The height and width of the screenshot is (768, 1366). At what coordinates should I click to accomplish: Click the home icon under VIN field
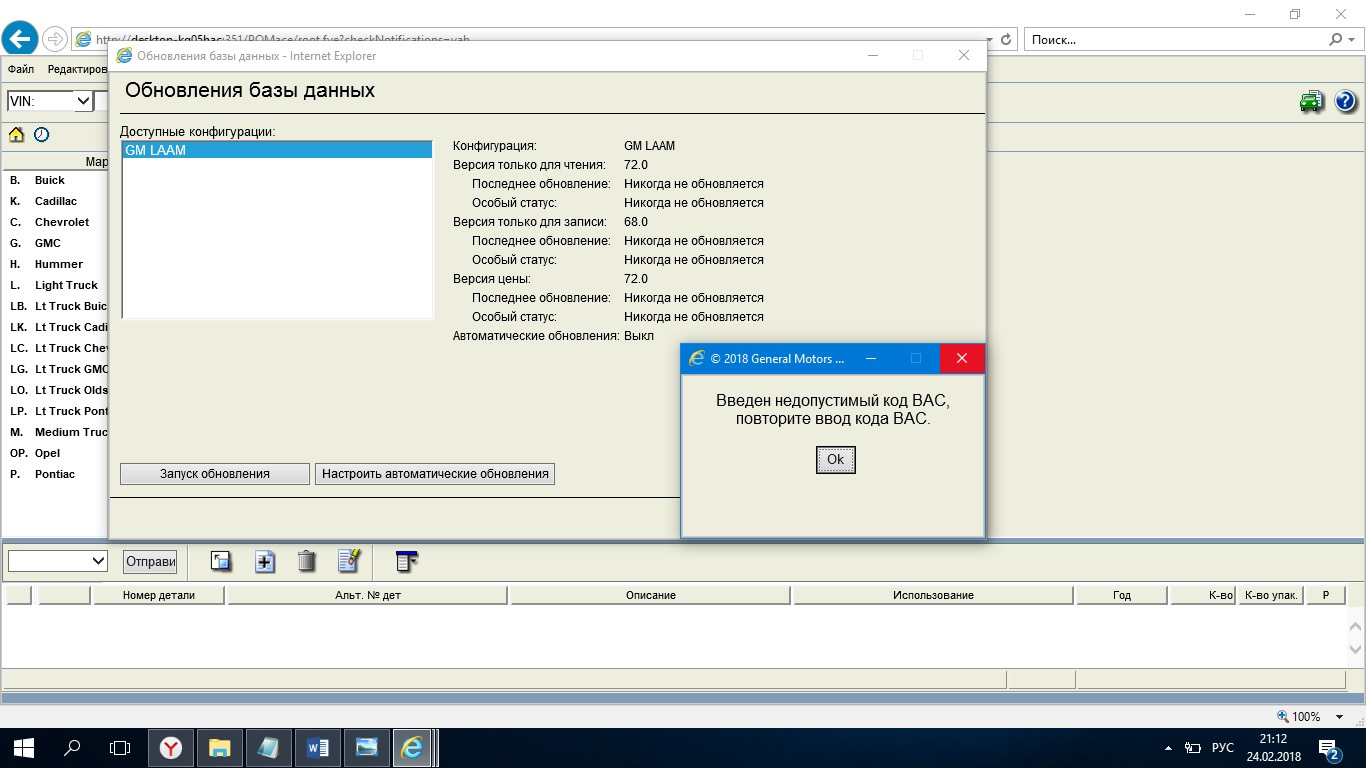(16, 134)
